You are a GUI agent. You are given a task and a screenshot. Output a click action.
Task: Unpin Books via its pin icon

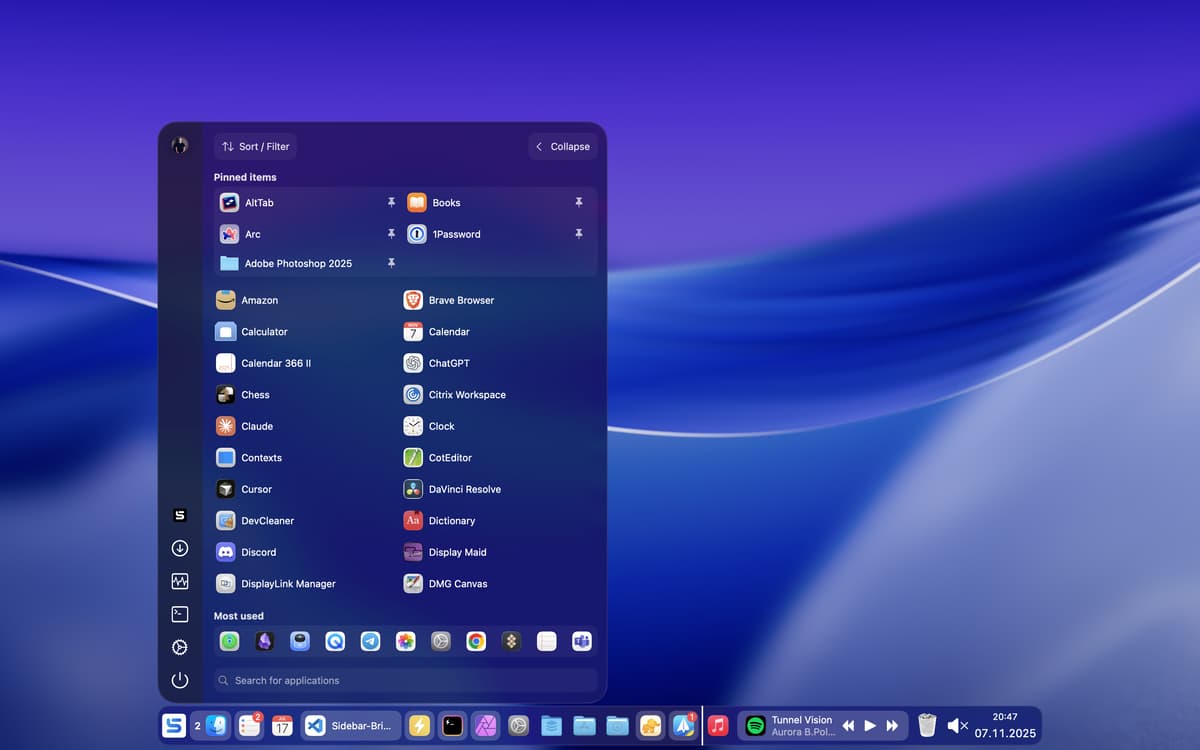(x=578, y=202)
